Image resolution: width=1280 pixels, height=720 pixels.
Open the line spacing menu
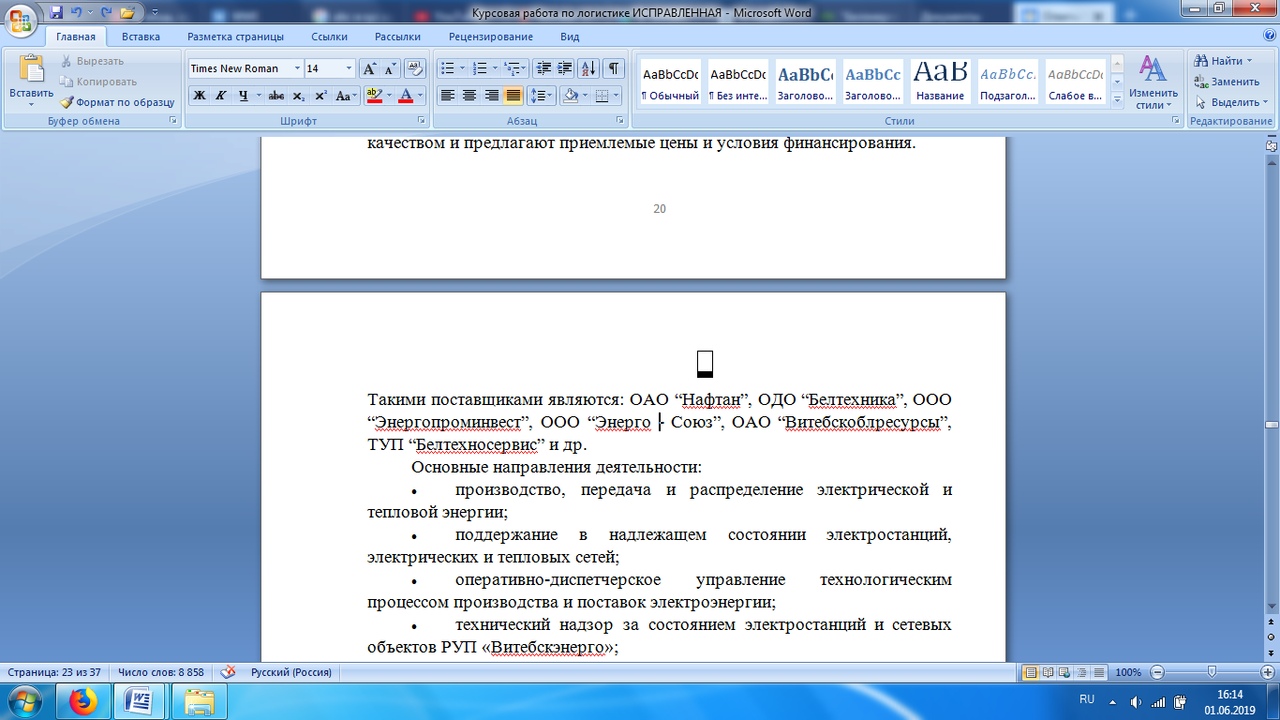point(541,96)
